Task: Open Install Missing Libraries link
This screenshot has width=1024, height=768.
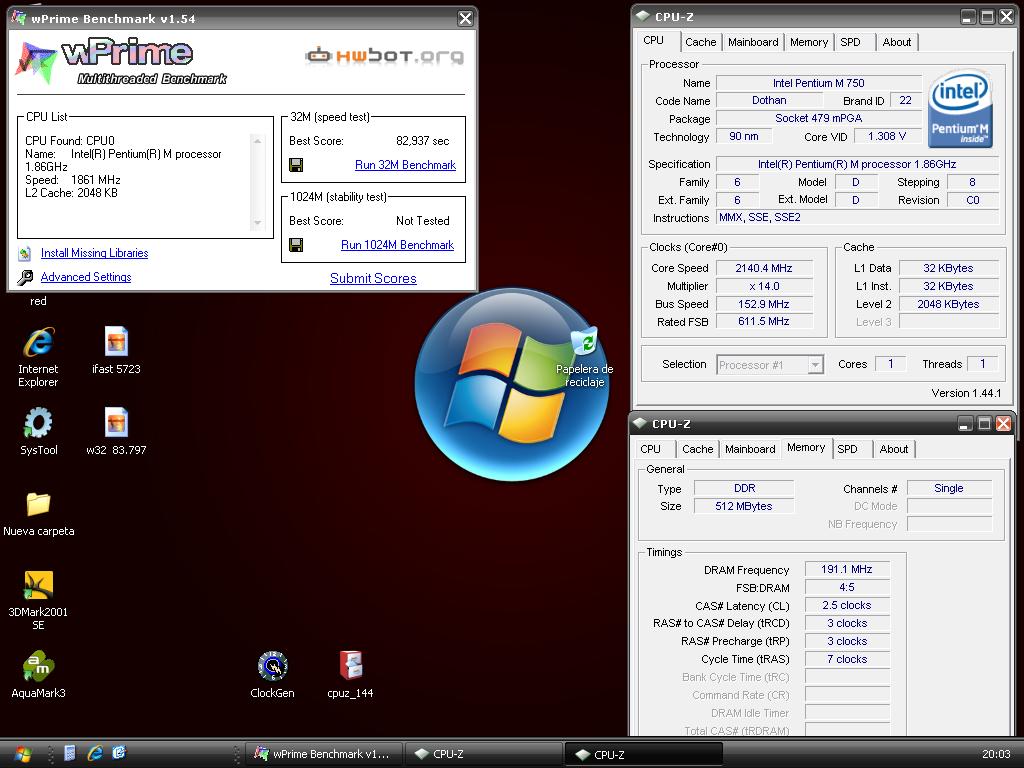Action: coord(95,253)
